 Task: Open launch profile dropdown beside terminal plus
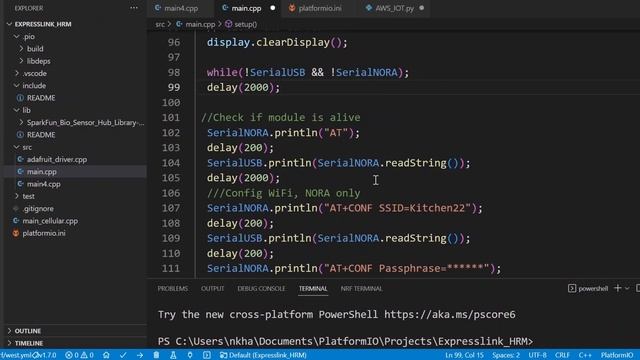627,289
